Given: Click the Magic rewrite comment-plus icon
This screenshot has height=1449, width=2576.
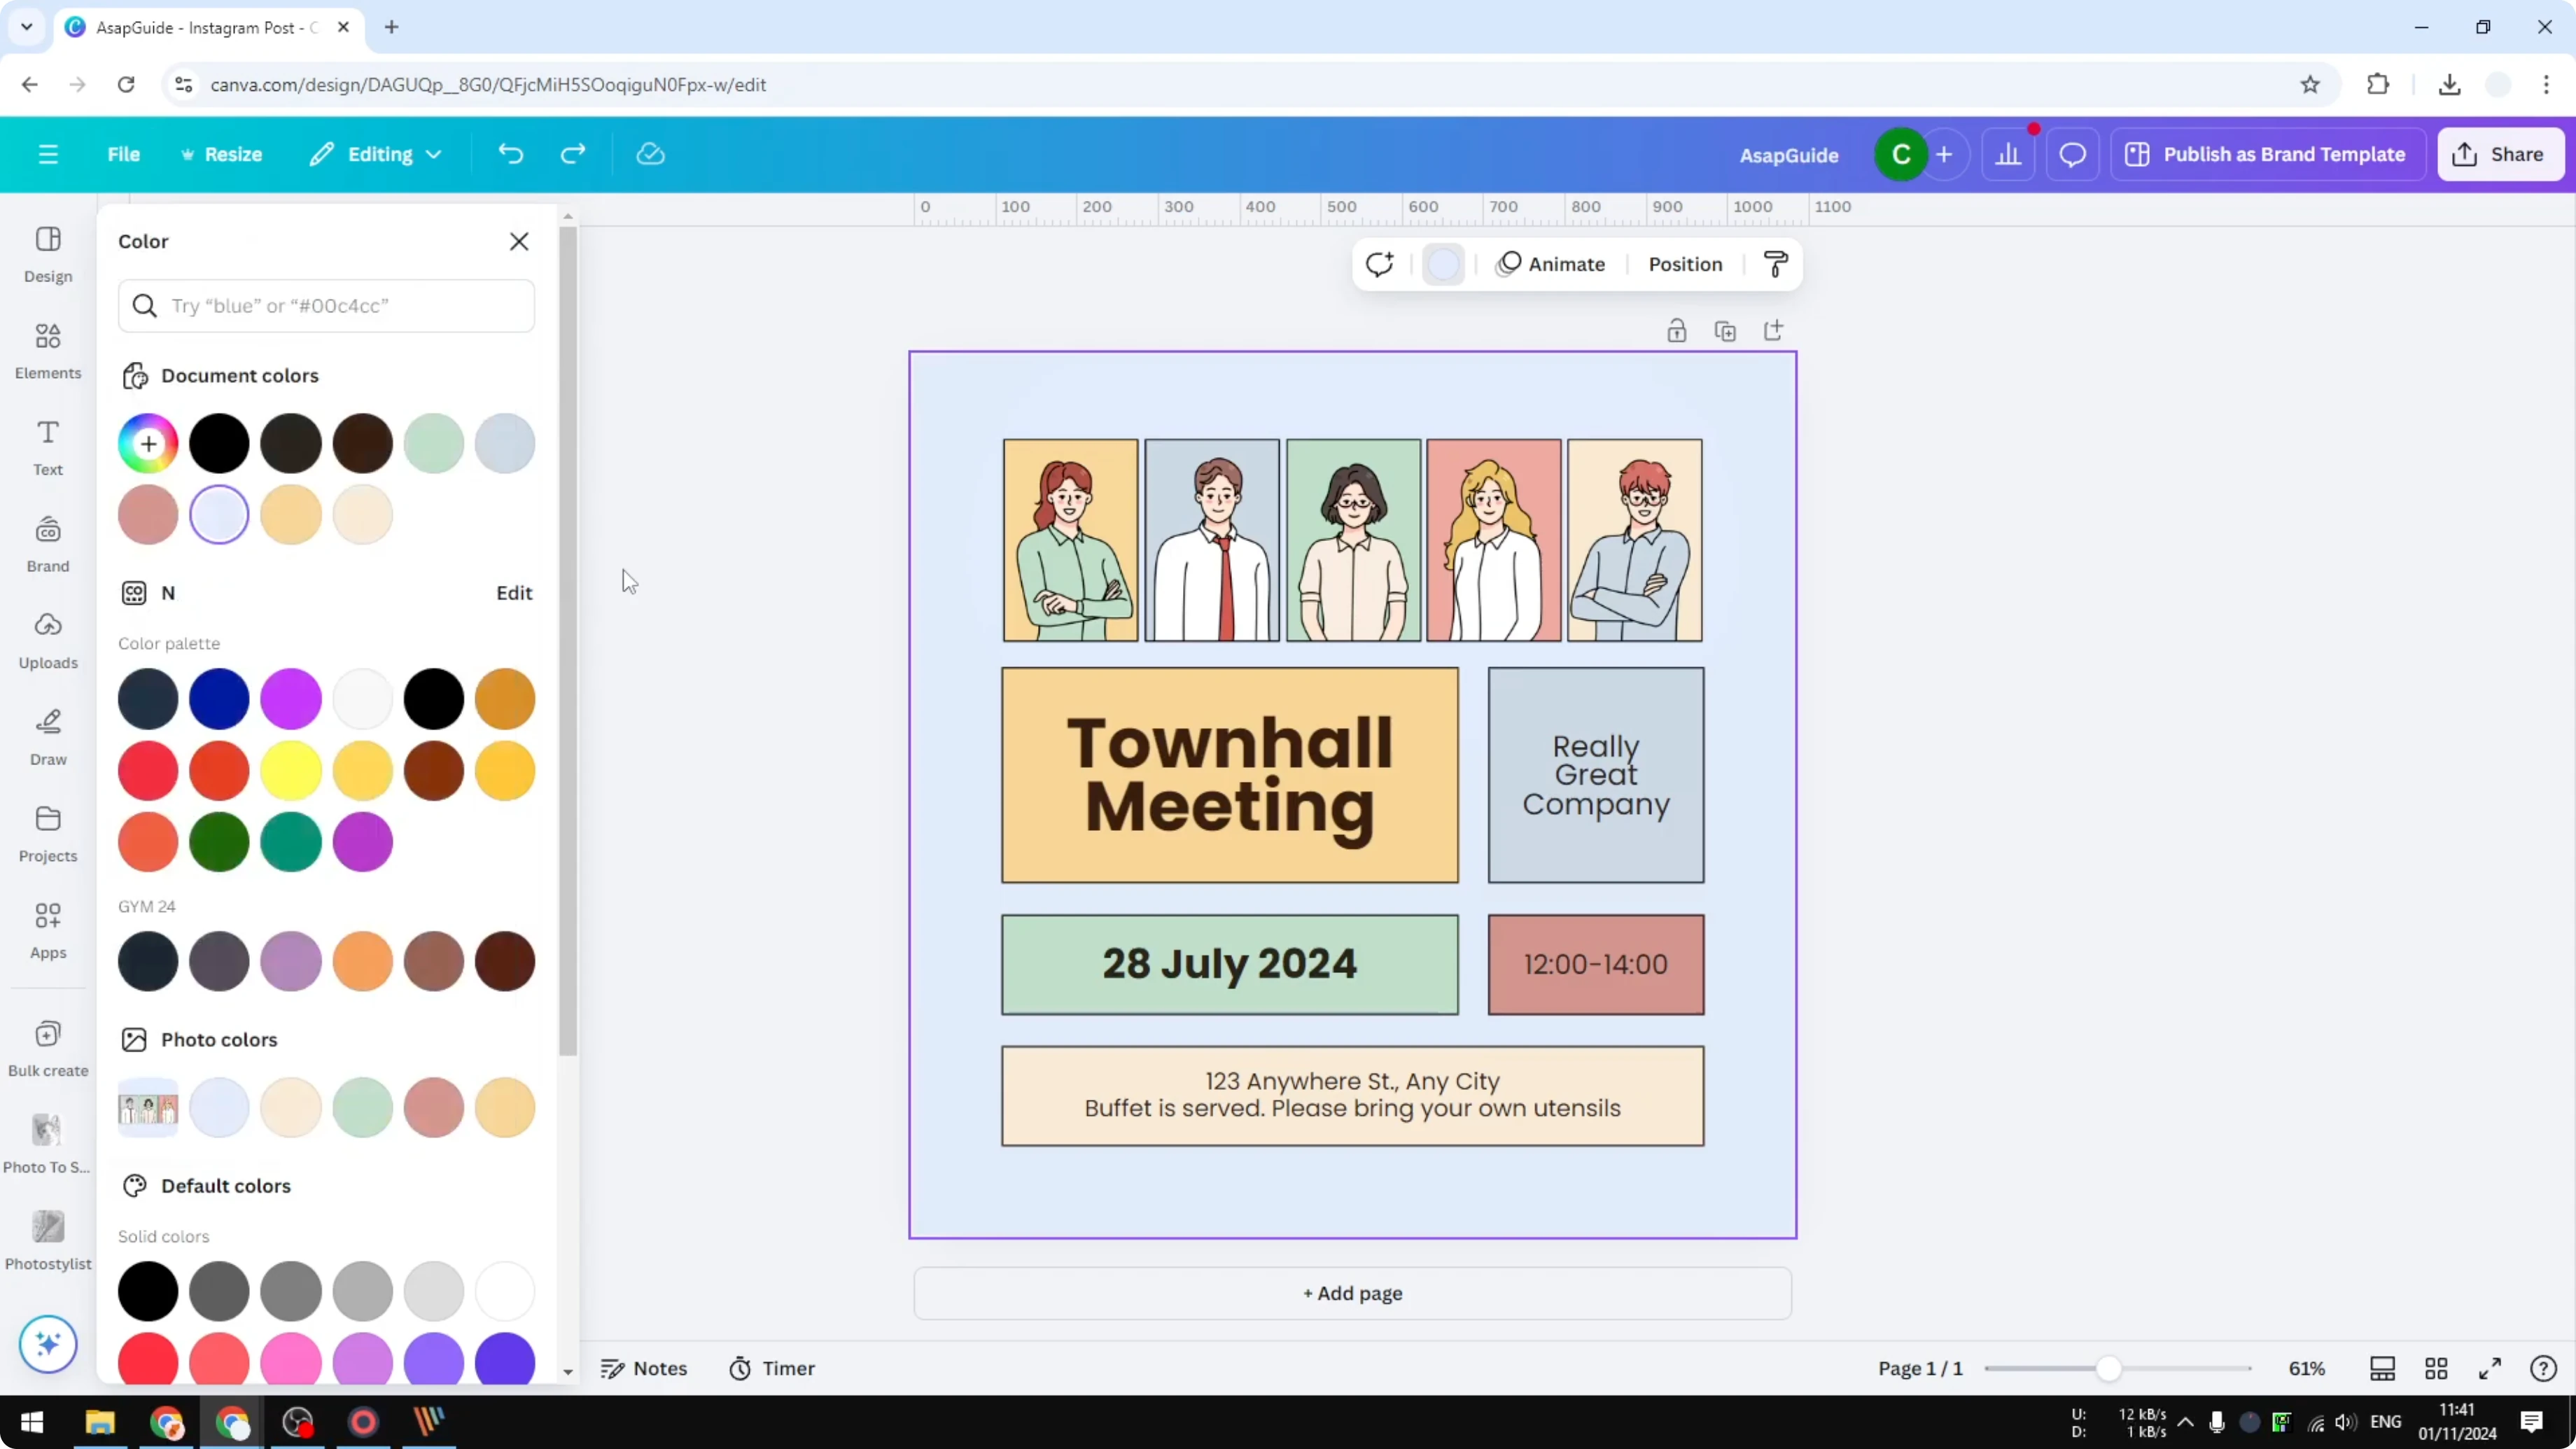Looking at the screenshot, I should pyautogui.click(x=1380, y=264).
